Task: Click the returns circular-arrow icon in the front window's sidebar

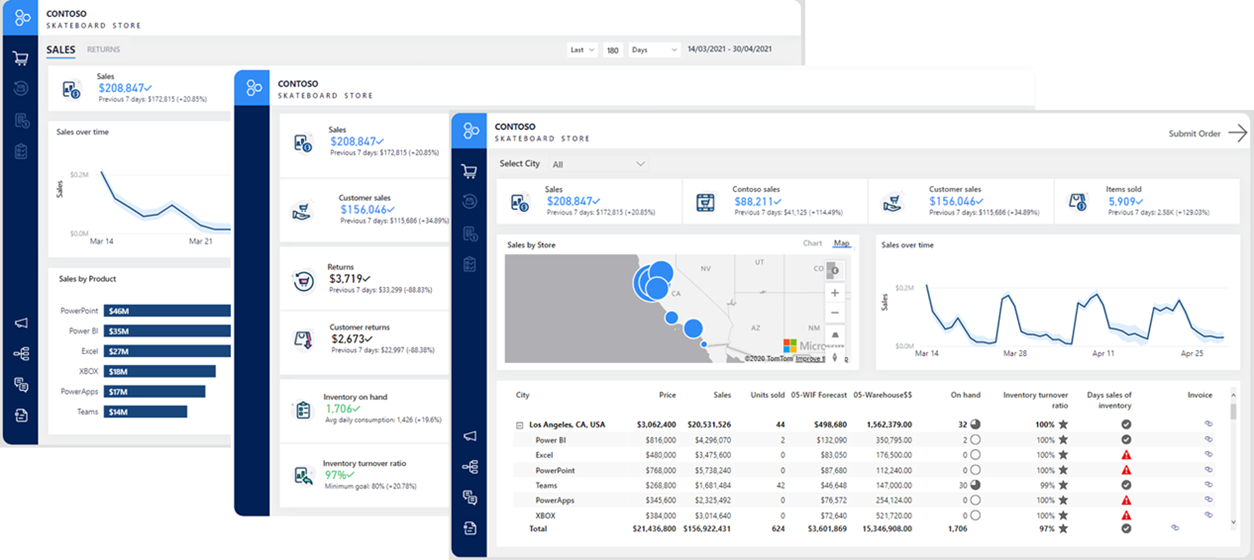Action: 469,201
